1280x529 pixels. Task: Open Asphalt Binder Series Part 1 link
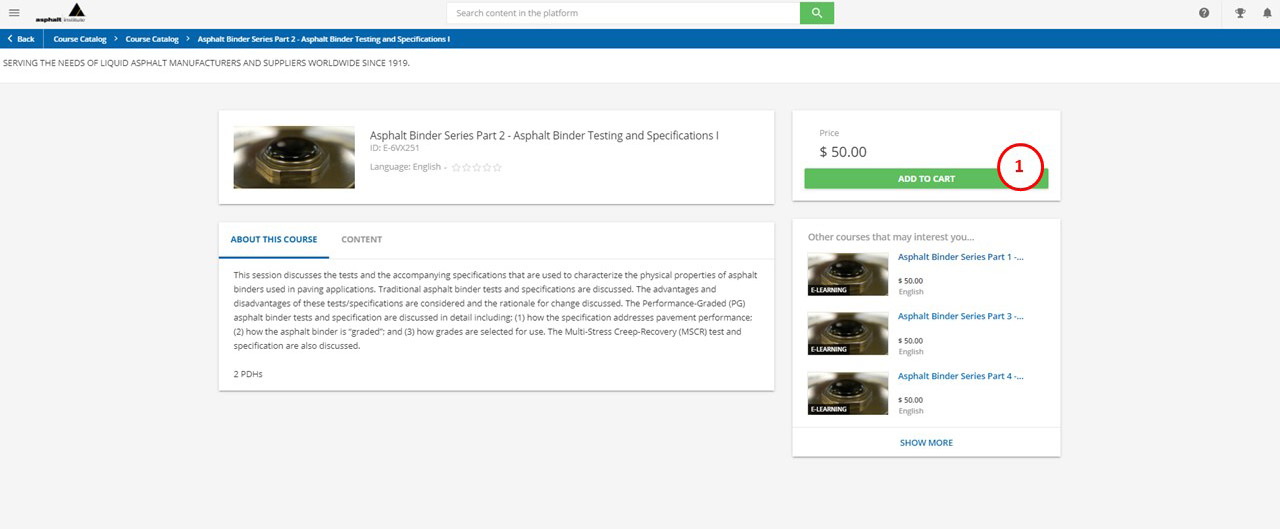960,257
